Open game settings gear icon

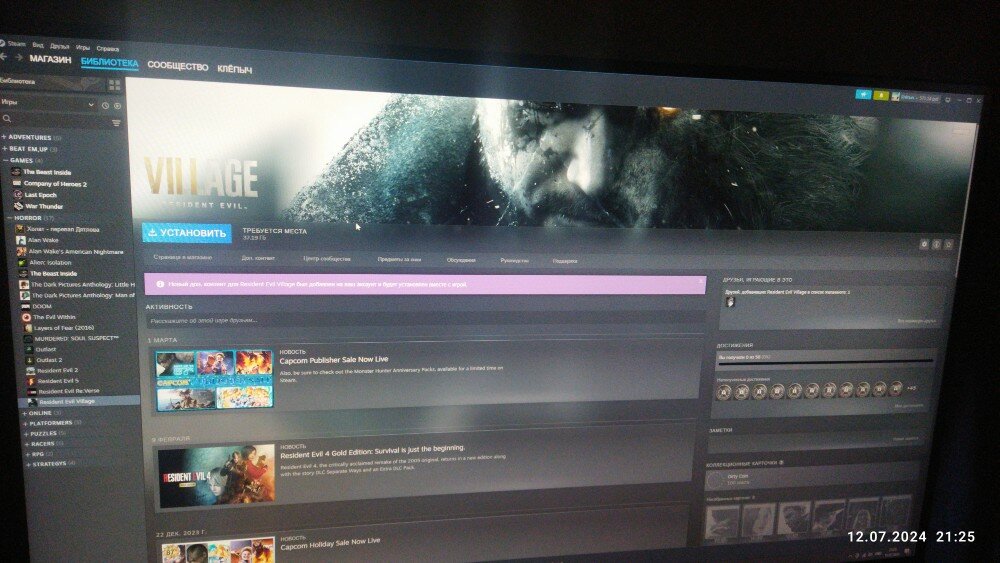coord(924,244)
